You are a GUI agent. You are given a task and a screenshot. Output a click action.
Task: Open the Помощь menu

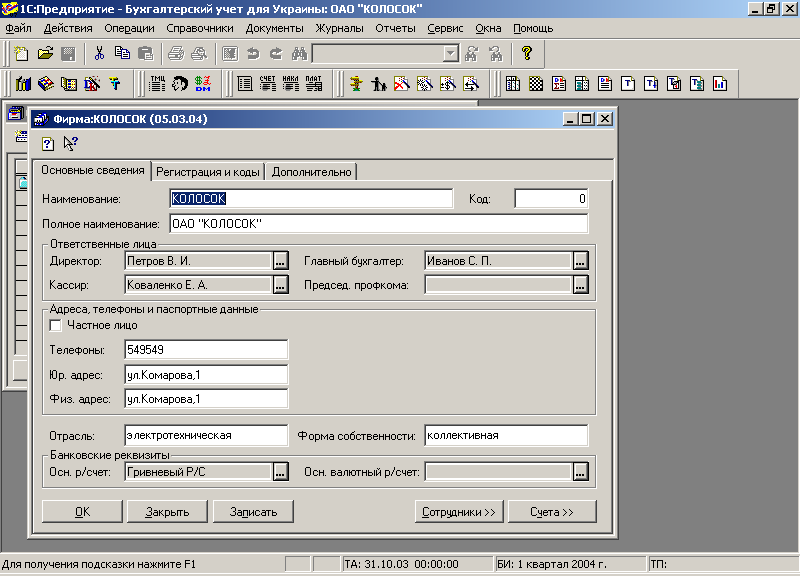point(533,29)
